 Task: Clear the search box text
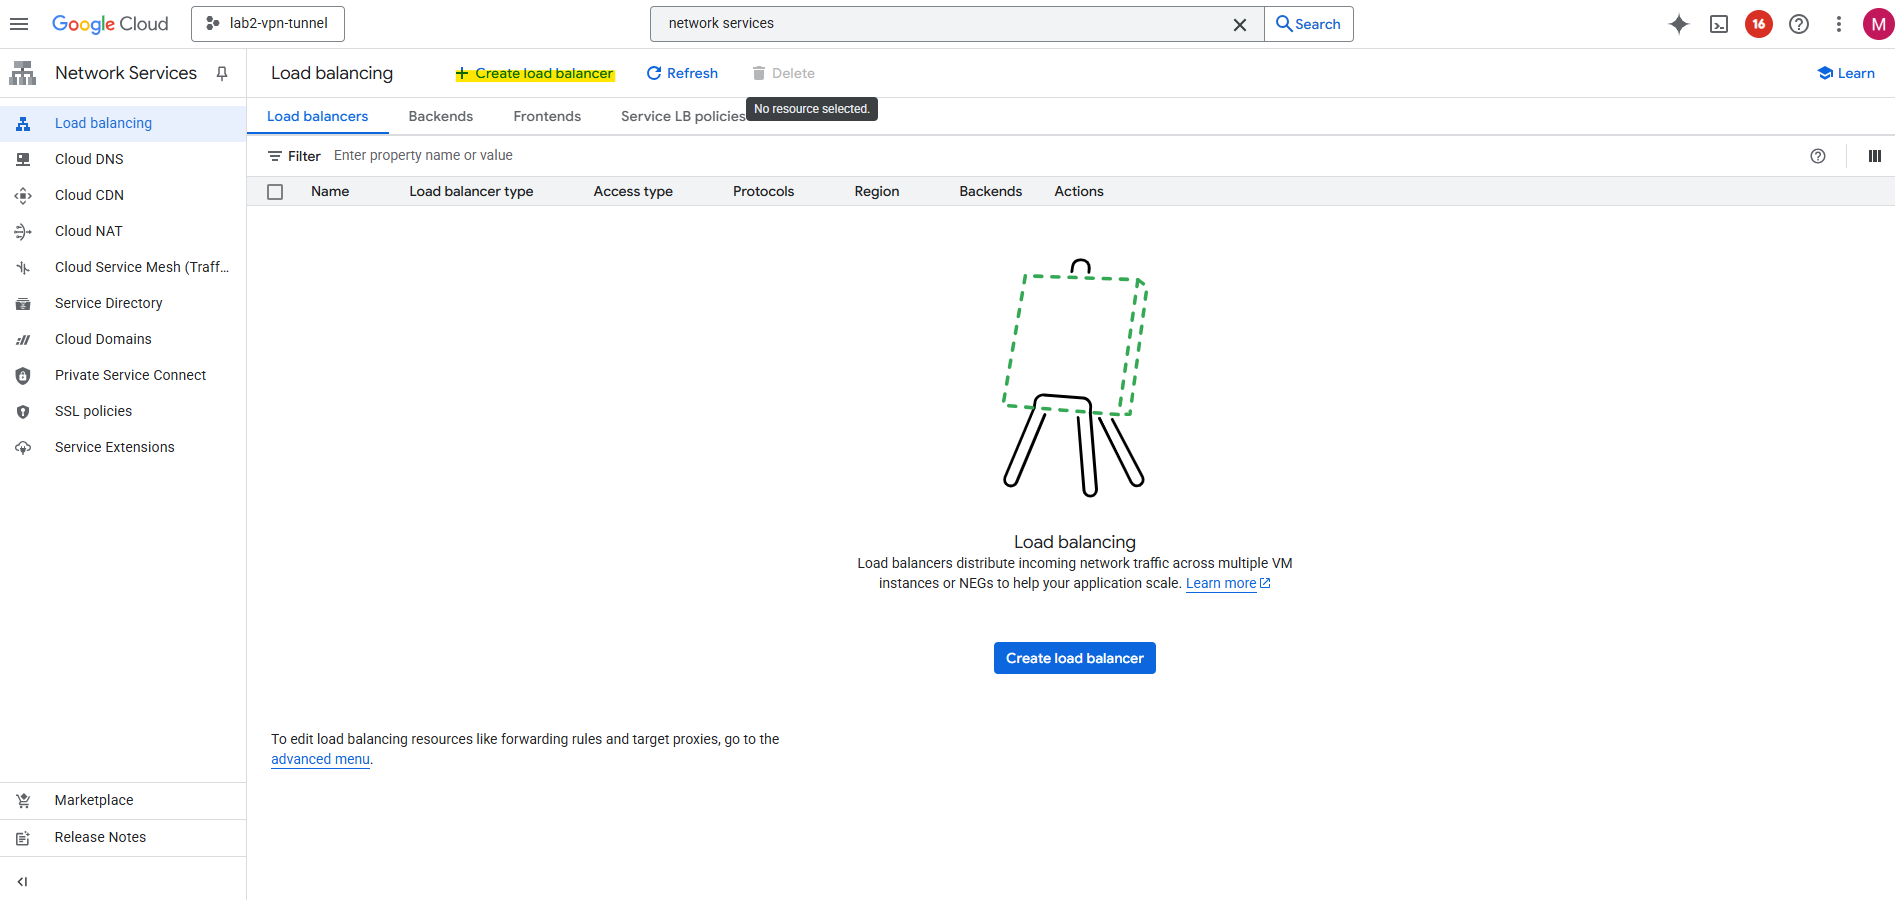pos(1240,24)
